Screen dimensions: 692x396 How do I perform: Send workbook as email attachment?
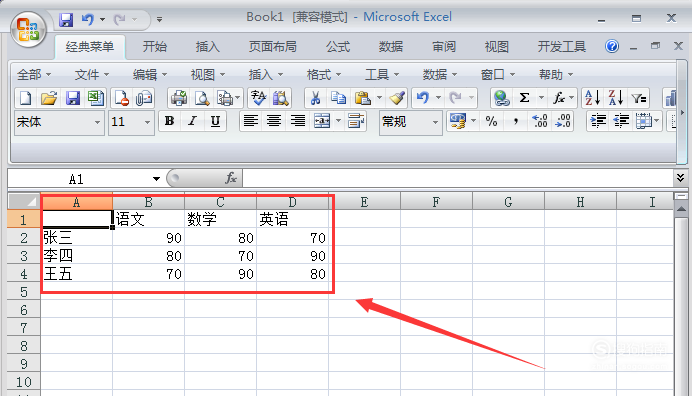pyautogui.click(x=144, y=98)
